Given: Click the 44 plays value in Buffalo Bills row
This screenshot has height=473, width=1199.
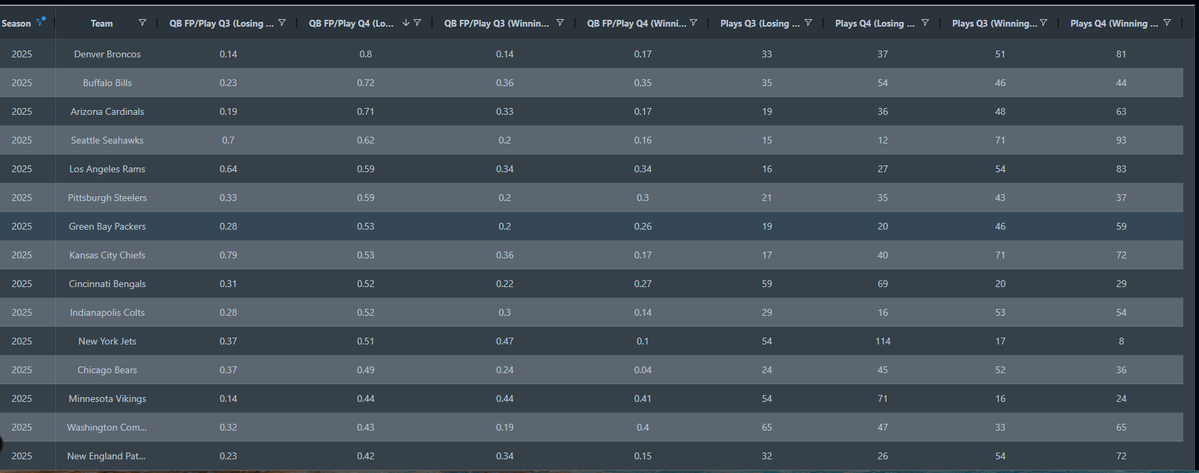Looking at the screenshot, I should [1121, 83].
